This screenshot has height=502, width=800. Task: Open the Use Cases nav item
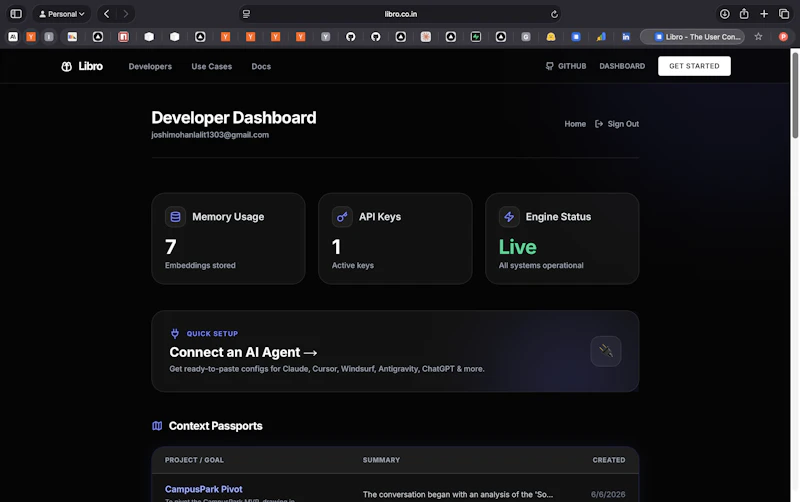[211, 66]
